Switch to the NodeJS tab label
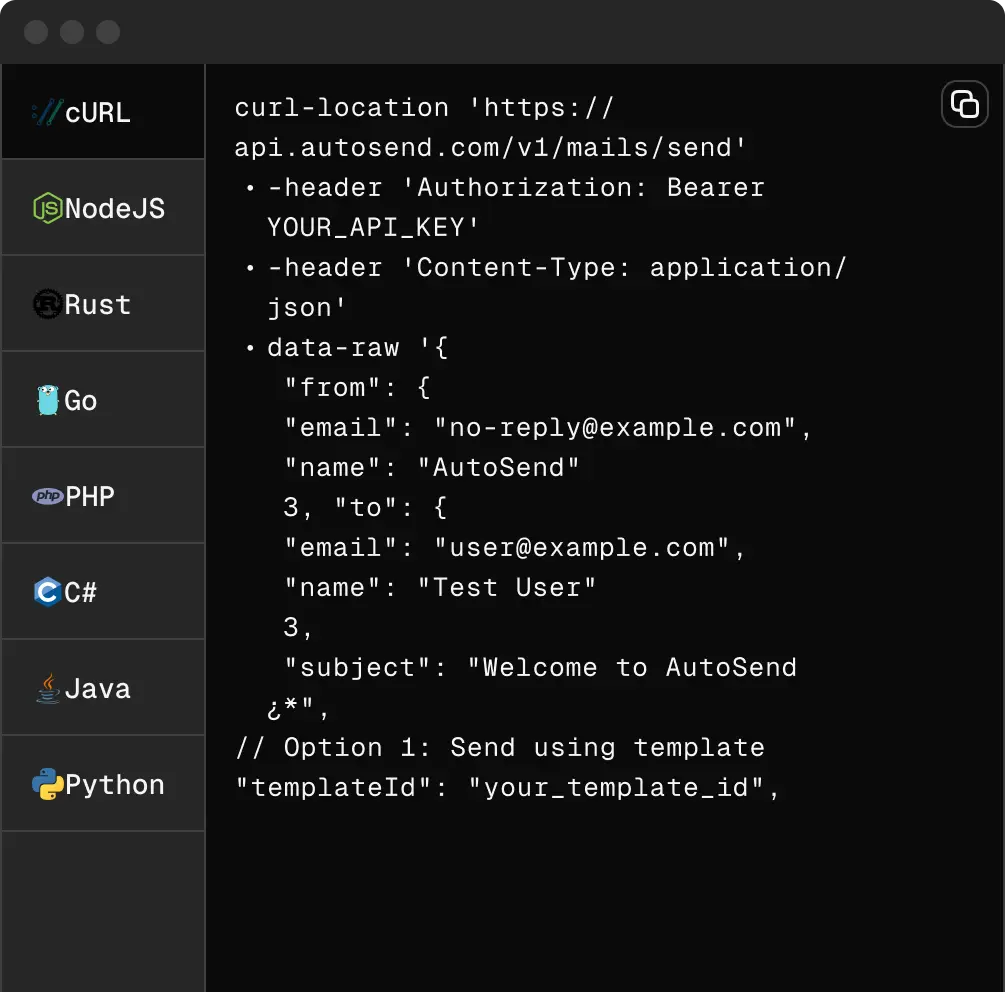Screen dimensions: 1005x992 point(115,208)
